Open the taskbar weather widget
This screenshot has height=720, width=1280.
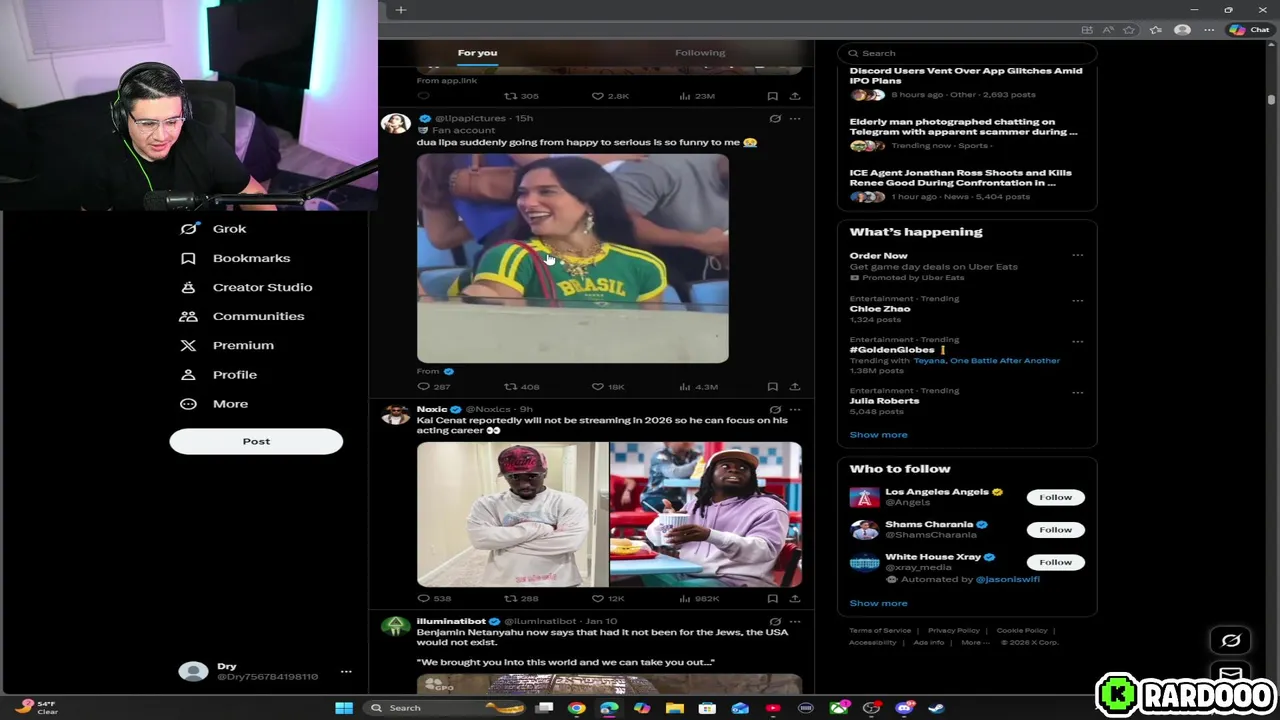click(x=35, y=708)
